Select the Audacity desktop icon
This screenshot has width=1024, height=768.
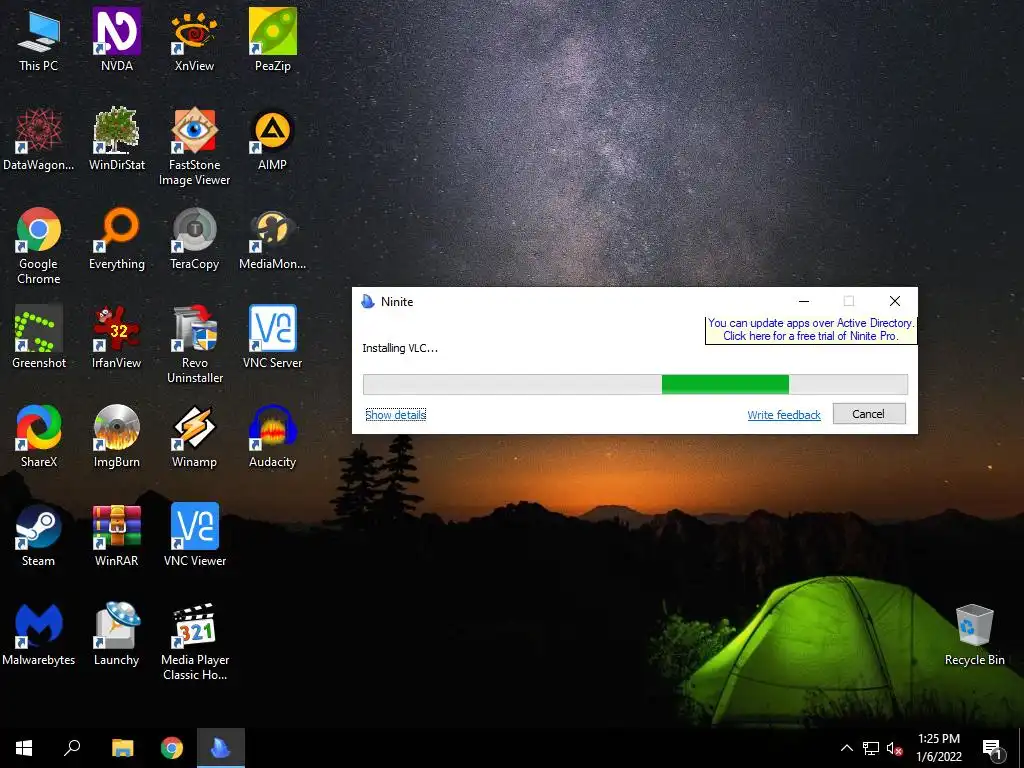(272, 437)
